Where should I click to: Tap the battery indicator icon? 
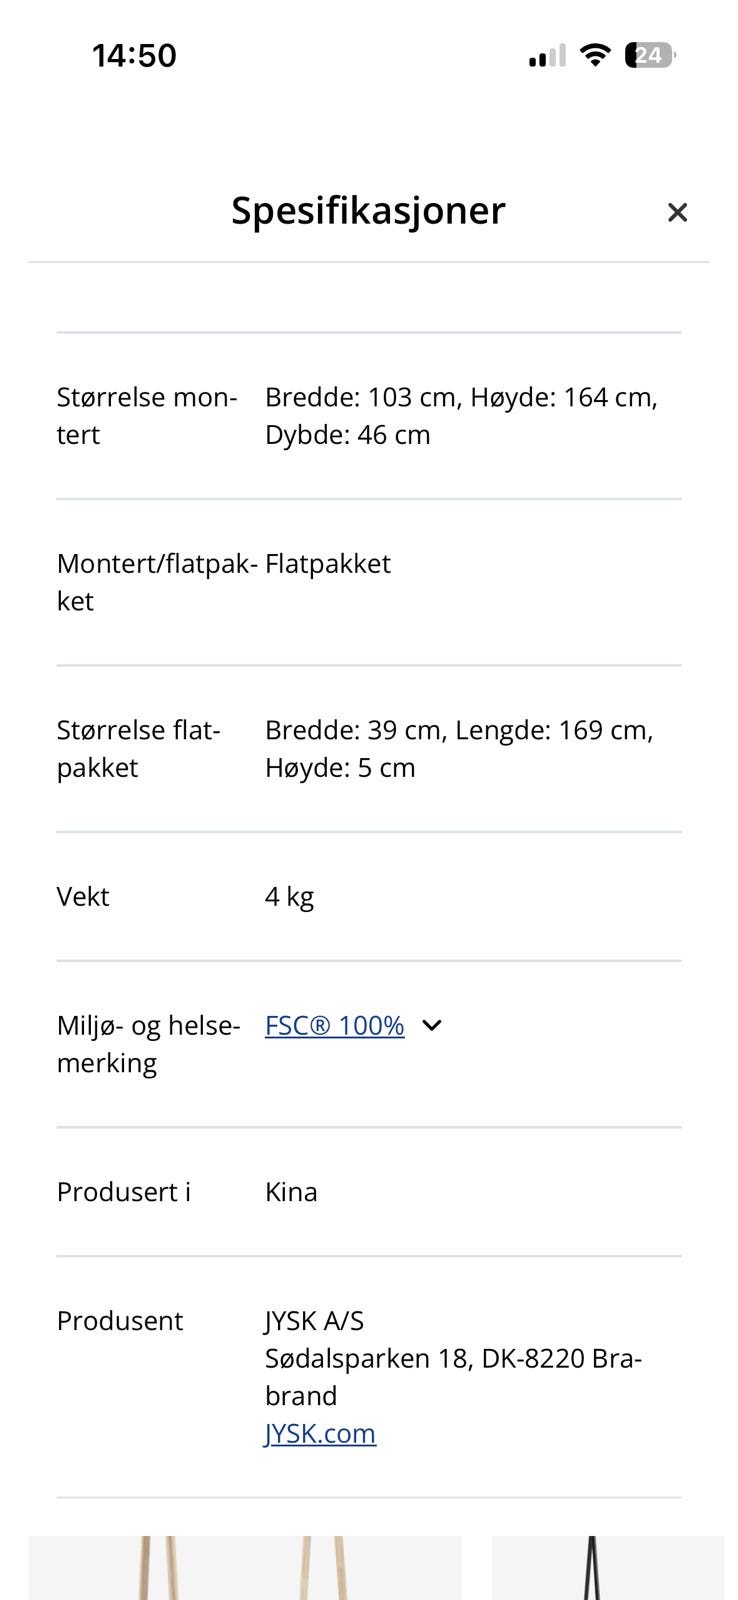tap(650, 55)
